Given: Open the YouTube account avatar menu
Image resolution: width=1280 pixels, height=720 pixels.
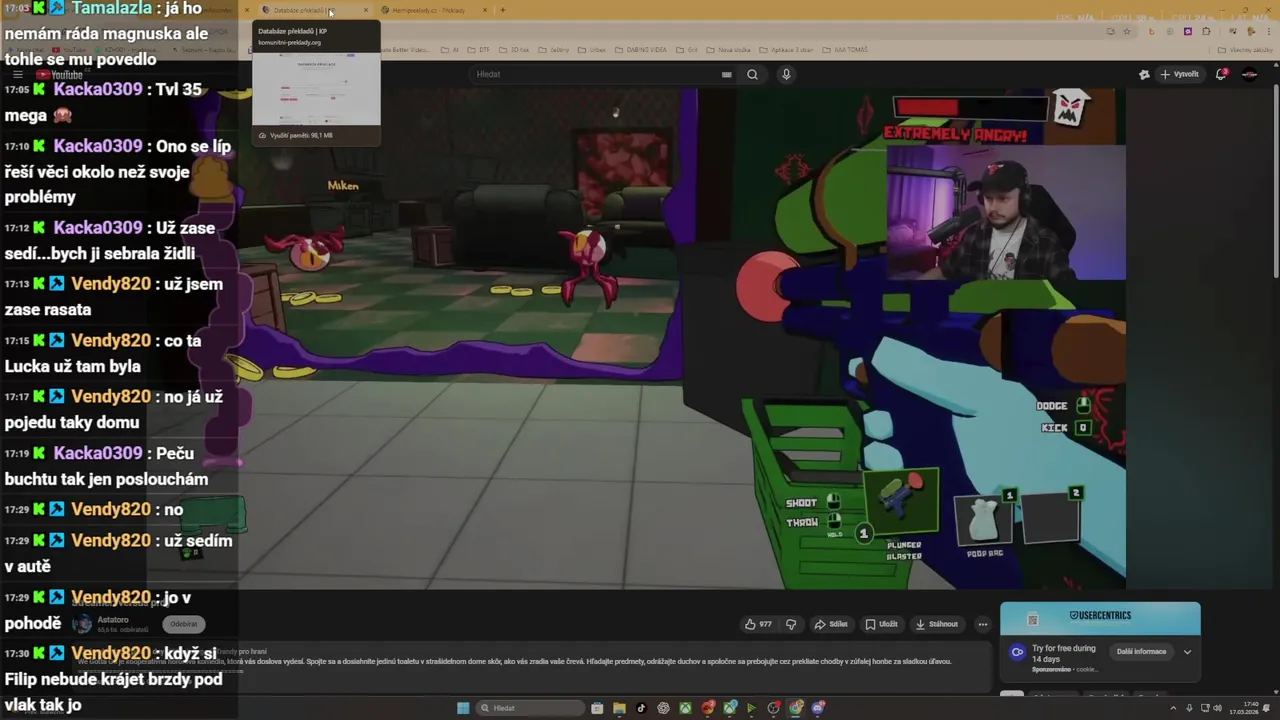Looking at the screenshot, I should pyautogui.click(x=1249, y=74).
